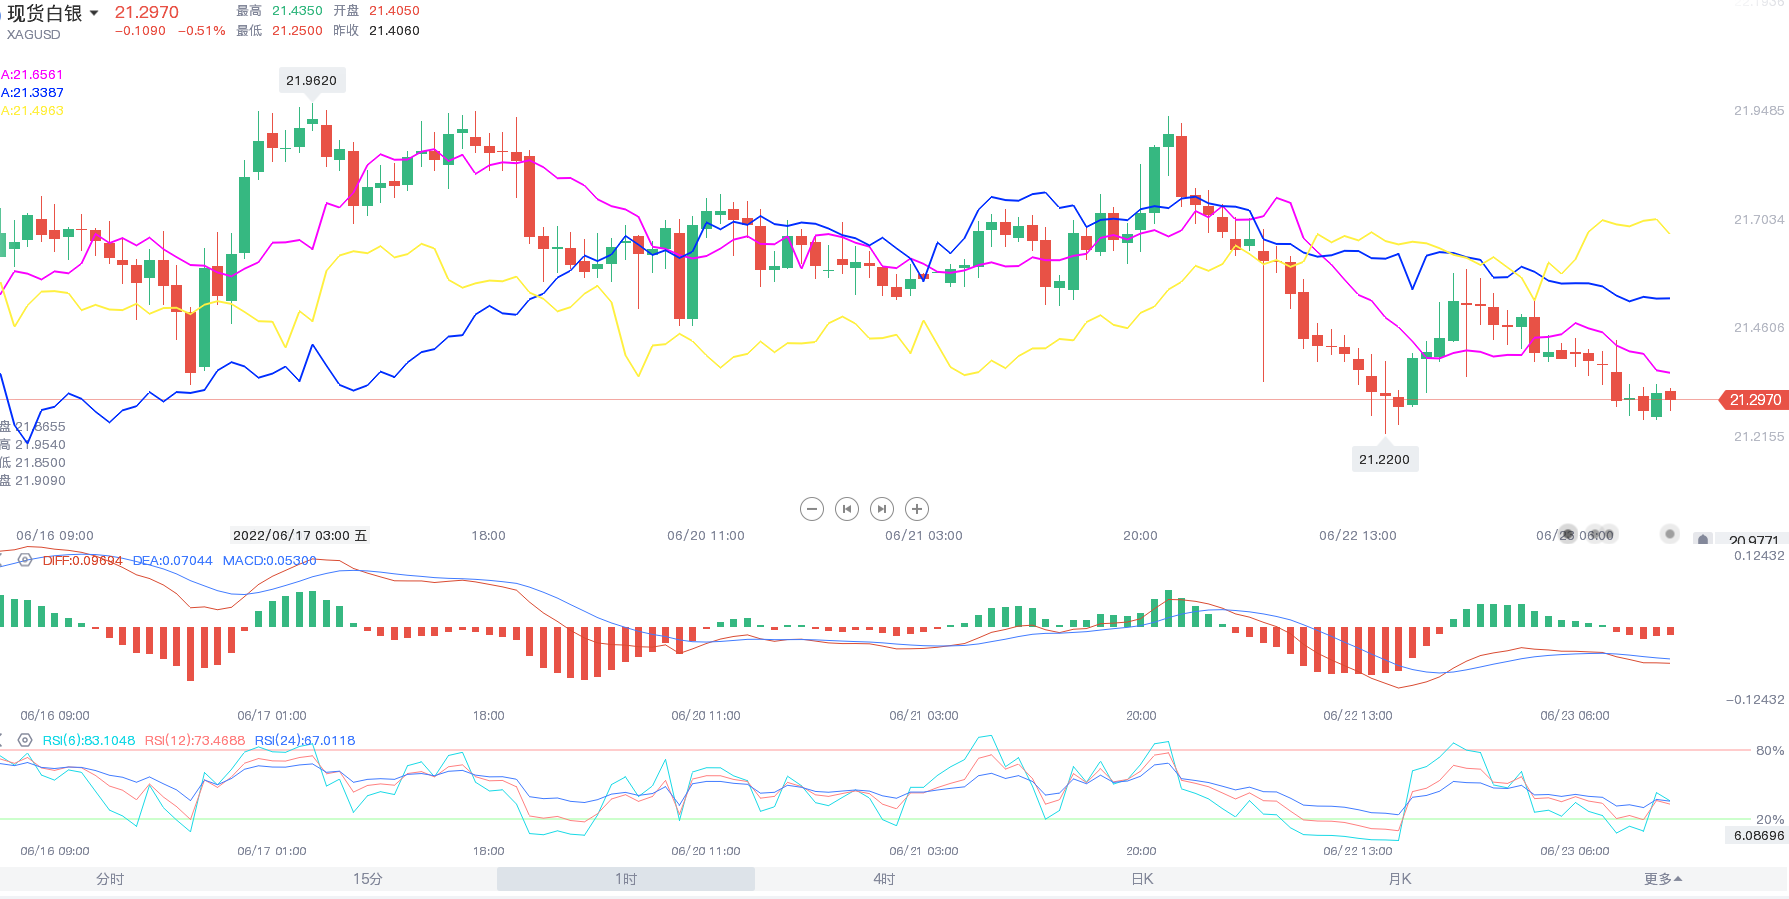Click the rightmost grey circle marker
This screenshot has width=1789, height=899.
pyautogui.click(x=1669, y=534)
